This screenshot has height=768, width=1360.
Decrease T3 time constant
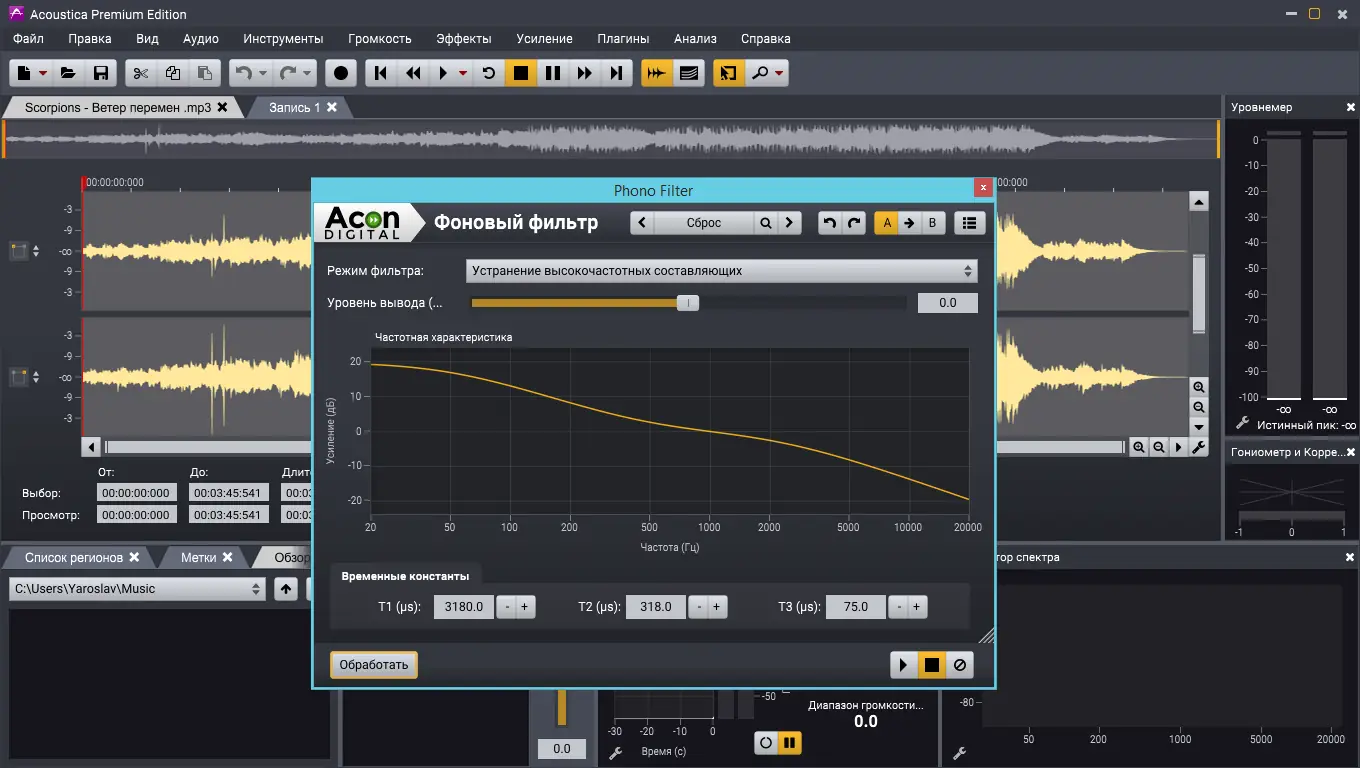click(x=899, y=607)
